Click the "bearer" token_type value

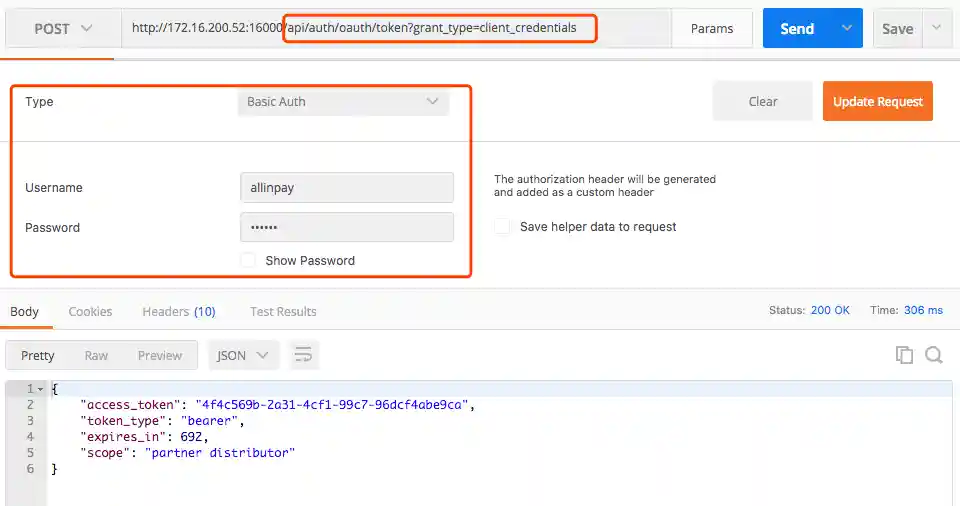click(x=209, y=421)
